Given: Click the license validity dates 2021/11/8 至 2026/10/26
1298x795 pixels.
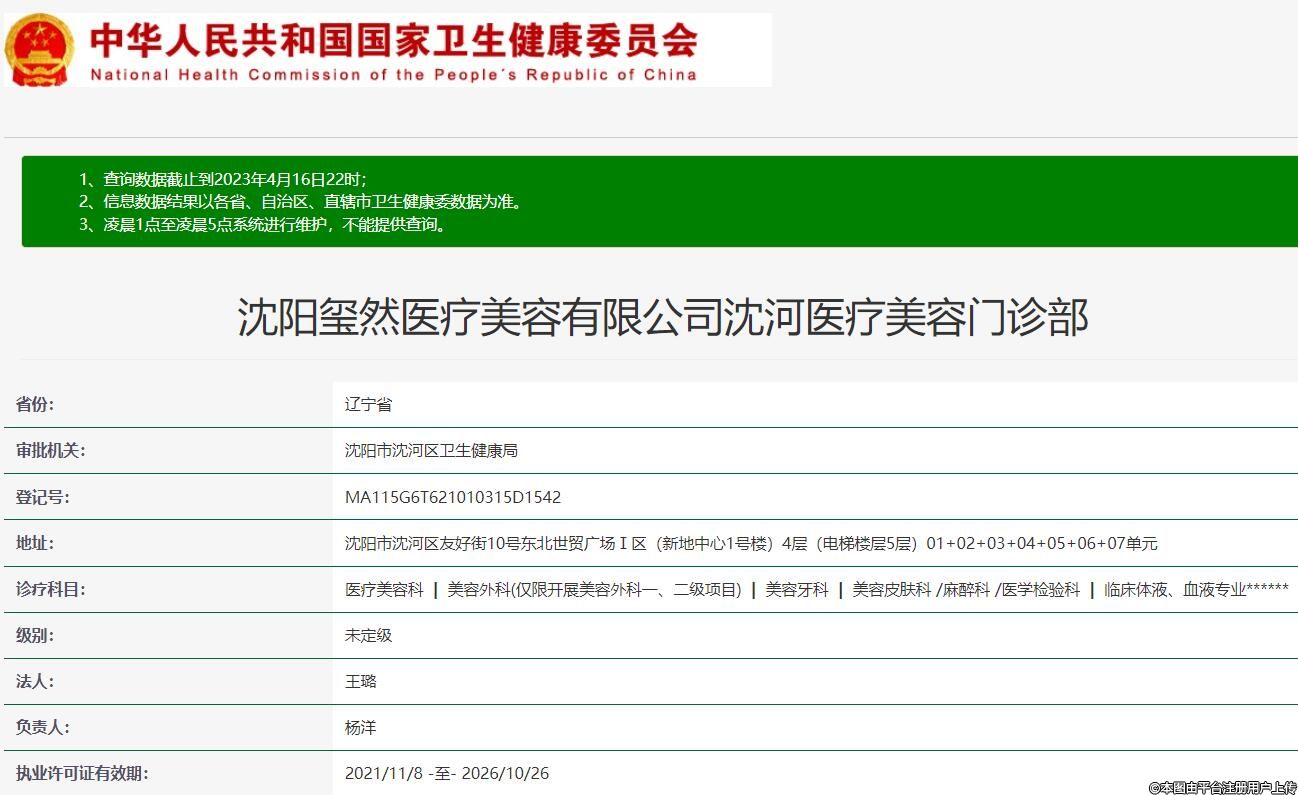Looking at the screenshot, I should (x=446, y=773).
